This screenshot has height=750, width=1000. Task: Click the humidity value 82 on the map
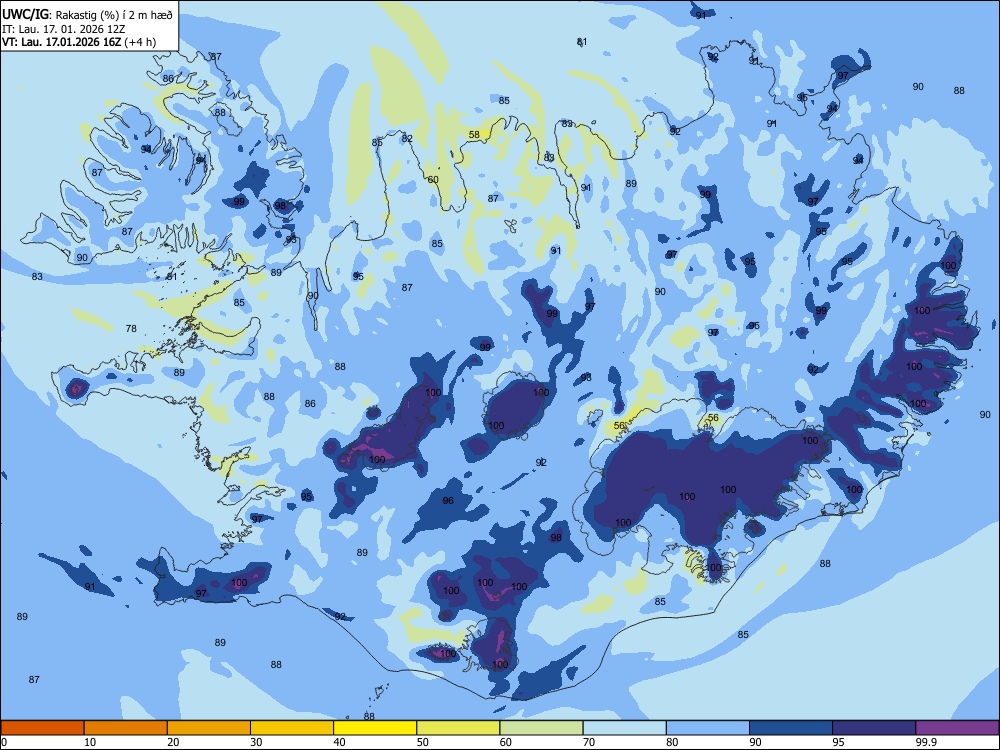coord(407,138)
